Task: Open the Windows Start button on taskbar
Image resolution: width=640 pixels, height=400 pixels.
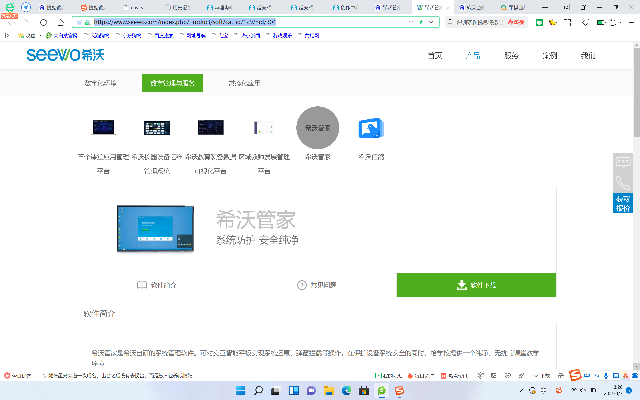Action: click(239, 388)
